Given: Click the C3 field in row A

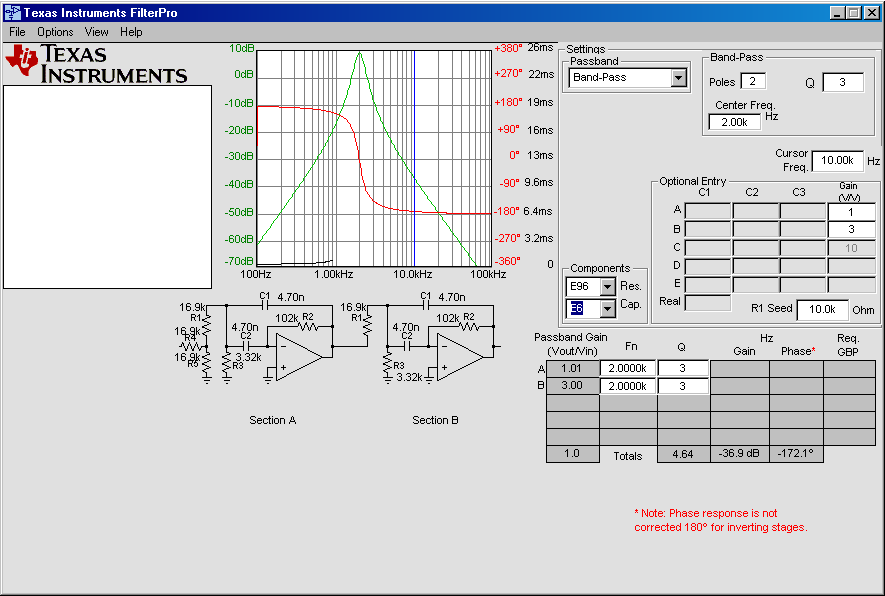Looking at the screenshot, I should [x=803, y=212].
